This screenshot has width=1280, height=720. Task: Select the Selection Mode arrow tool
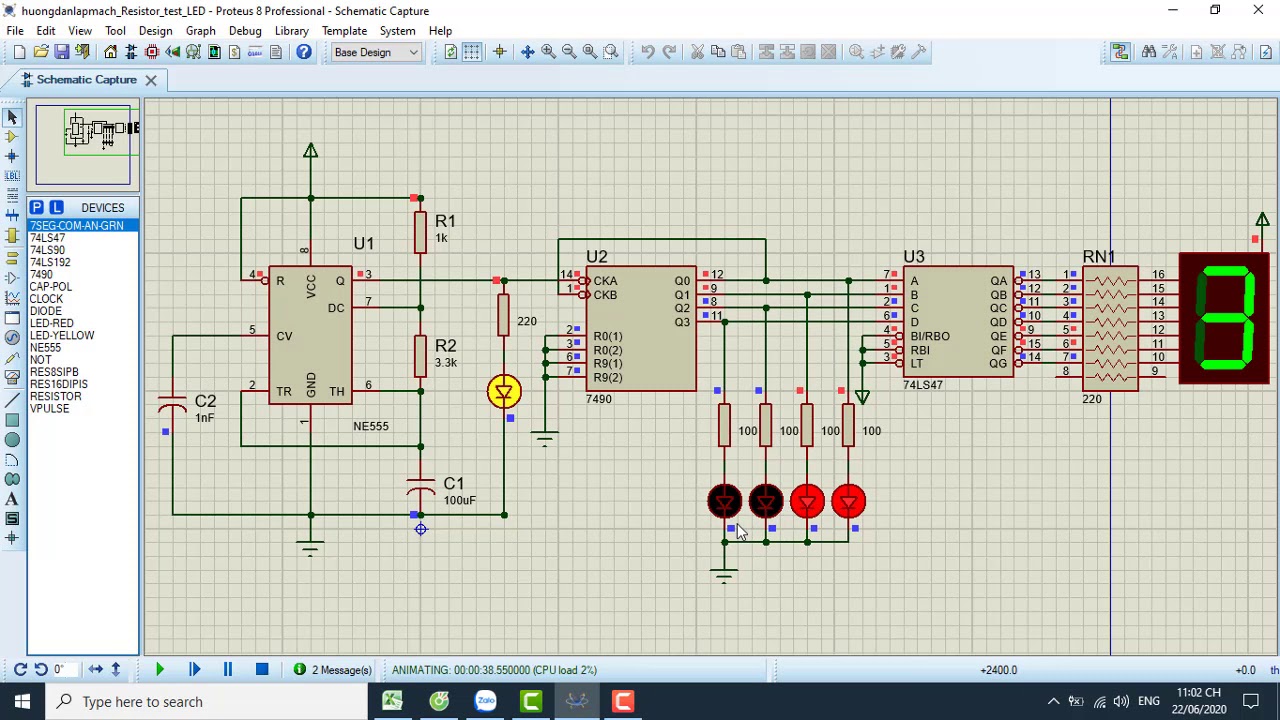(x=12, y=117)
